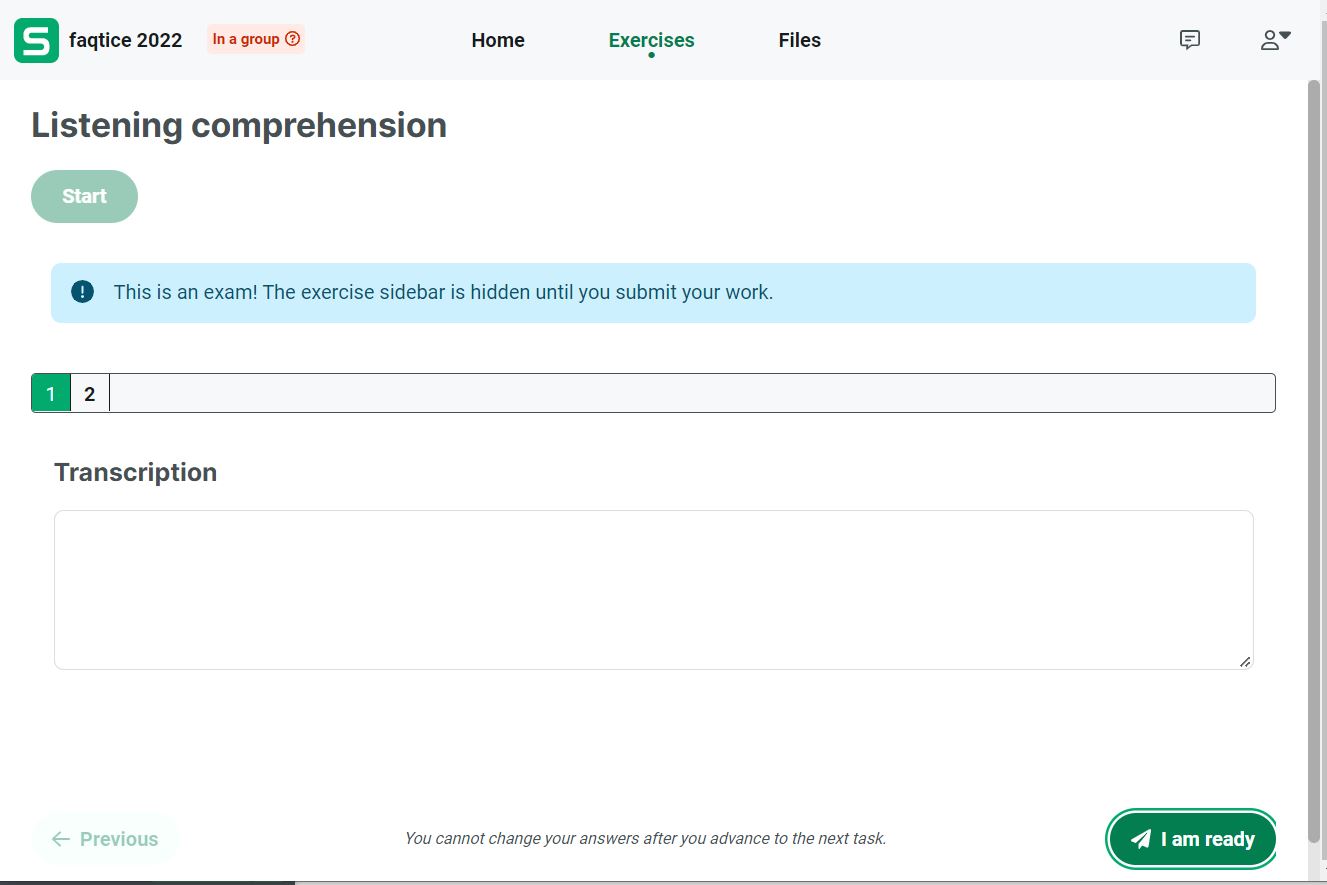1327x885 pixels.
Task: Click the question mark help icon
Action: click(x=293, y=39)
